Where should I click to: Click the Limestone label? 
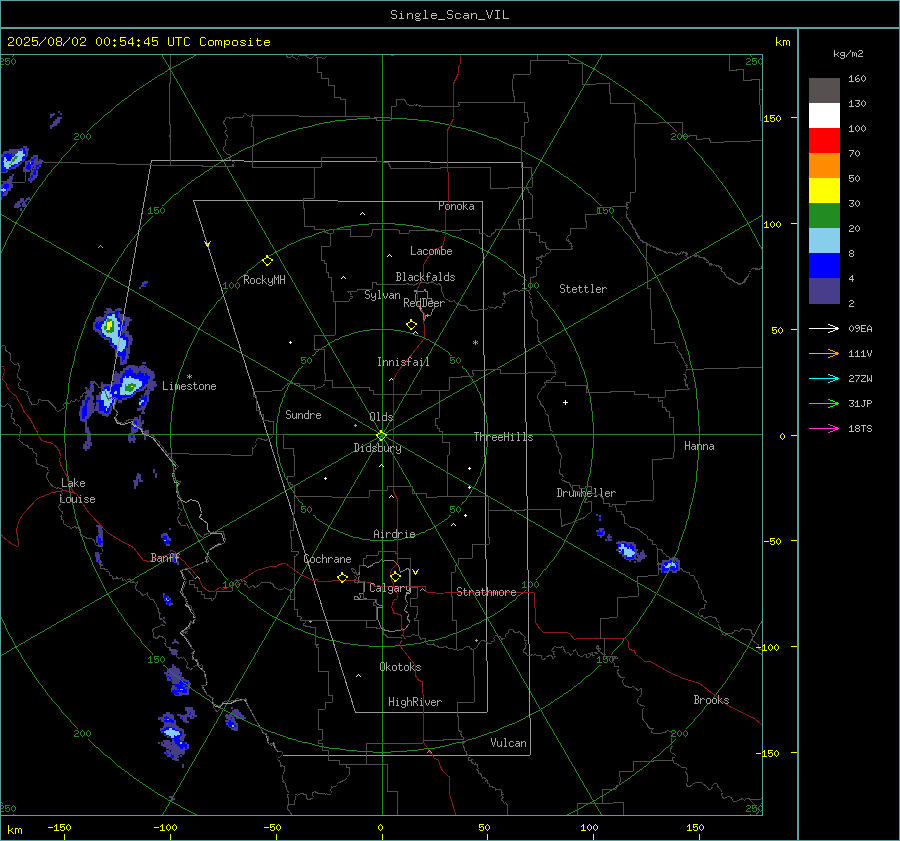pos(189,386)
